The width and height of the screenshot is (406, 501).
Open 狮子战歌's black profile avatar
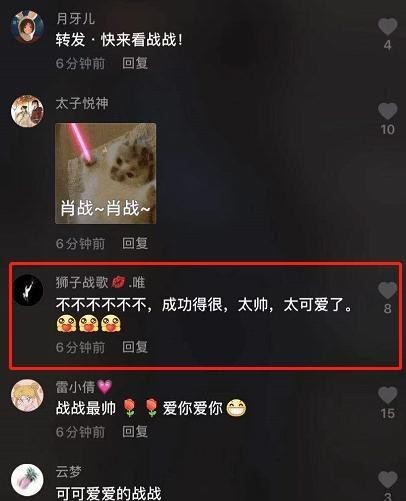(28, 290)
